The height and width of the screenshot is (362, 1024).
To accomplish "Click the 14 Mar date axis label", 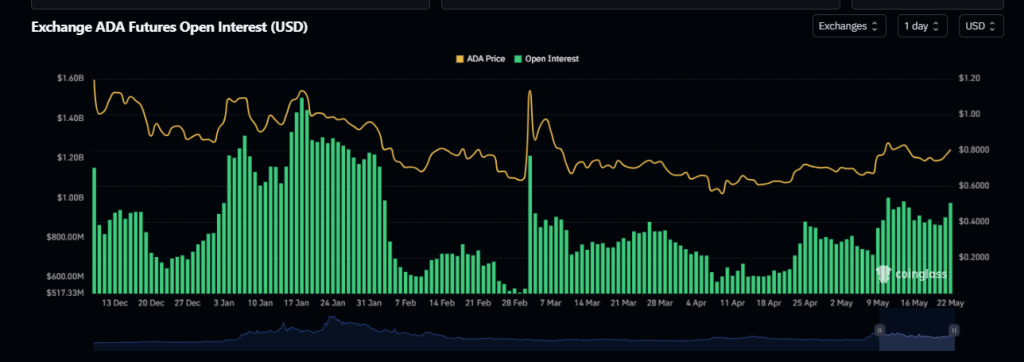I will [x=588, y=303].
